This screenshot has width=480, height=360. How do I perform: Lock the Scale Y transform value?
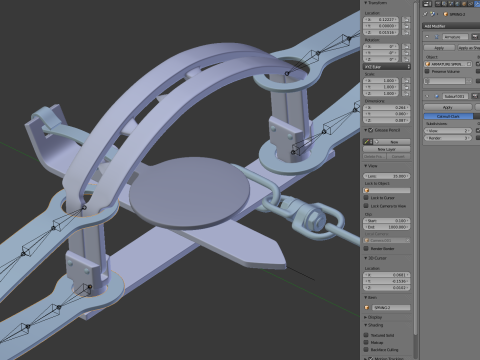pyautogui.click(x=406, y=87)
